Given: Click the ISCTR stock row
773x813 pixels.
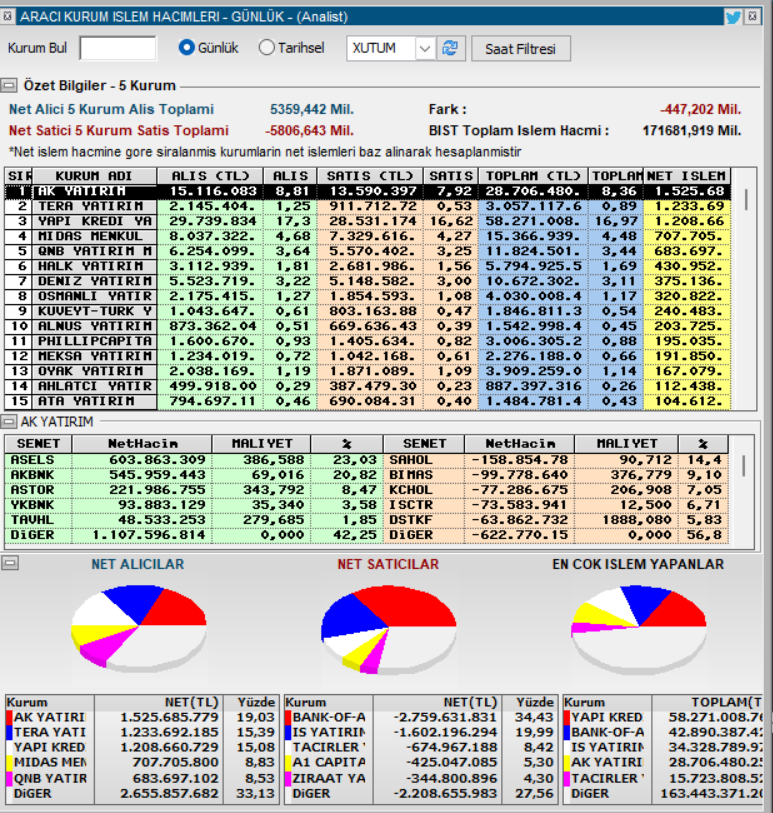Looking at the screenshot, I should [556, 506].
